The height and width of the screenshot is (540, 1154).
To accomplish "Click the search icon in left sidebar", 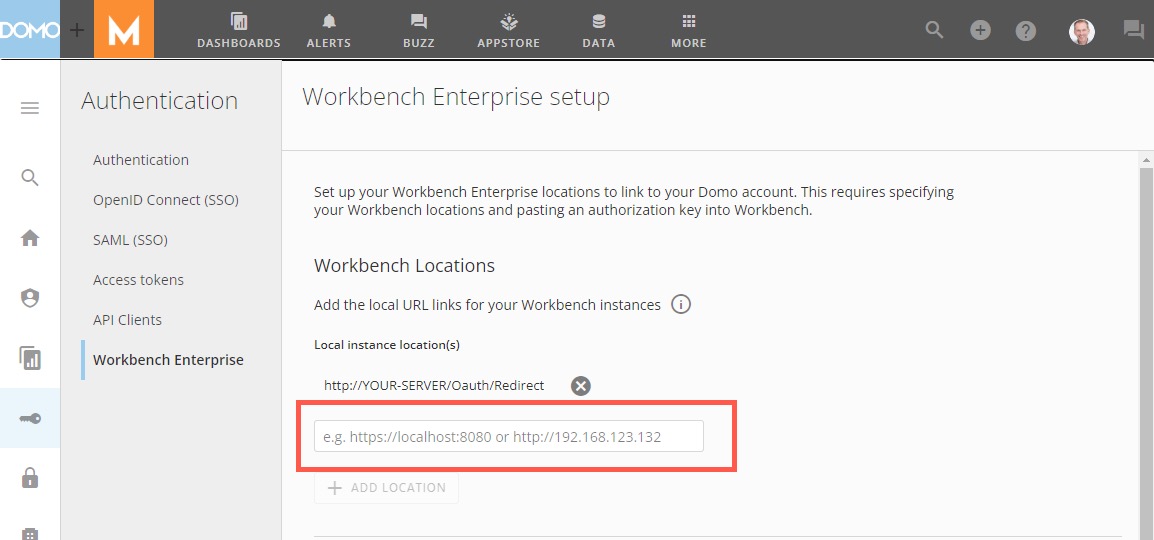I will pyautogui.click(x=29, y=178).
